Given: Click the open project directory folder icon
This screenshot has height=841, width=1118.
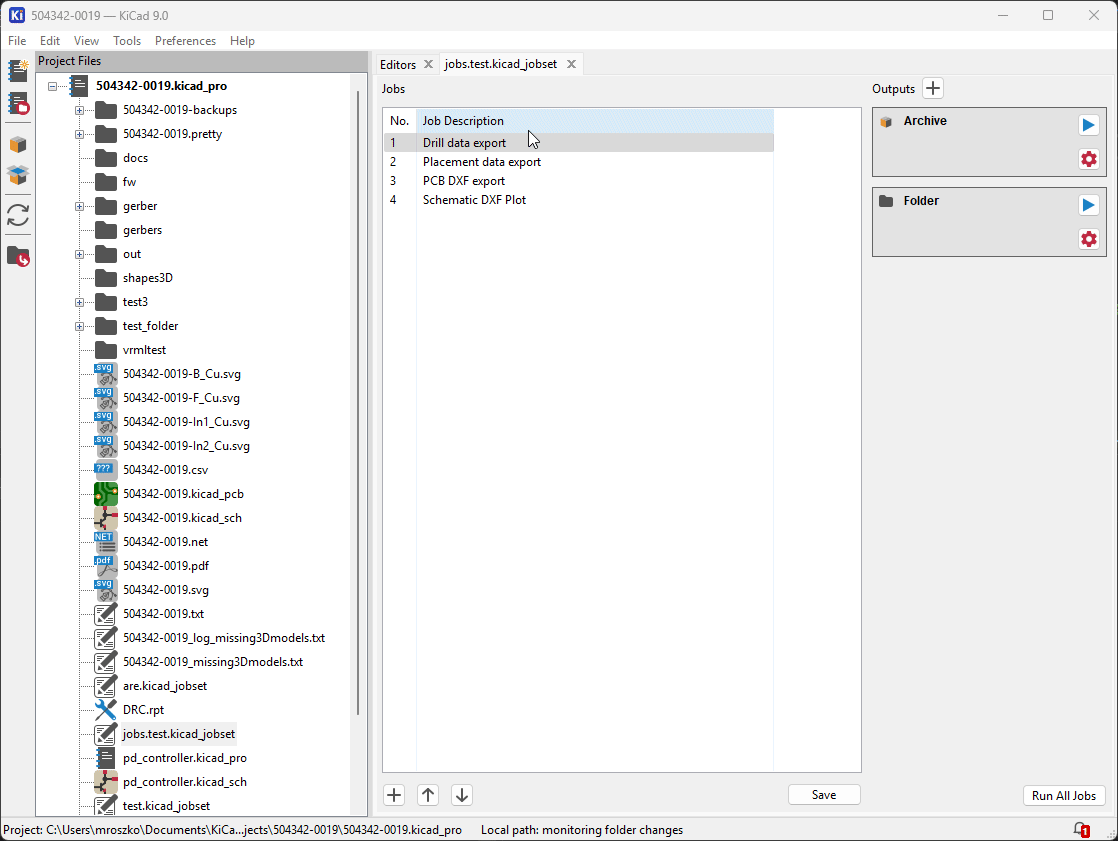Looking at the screenshot, I should pos(18,256).
